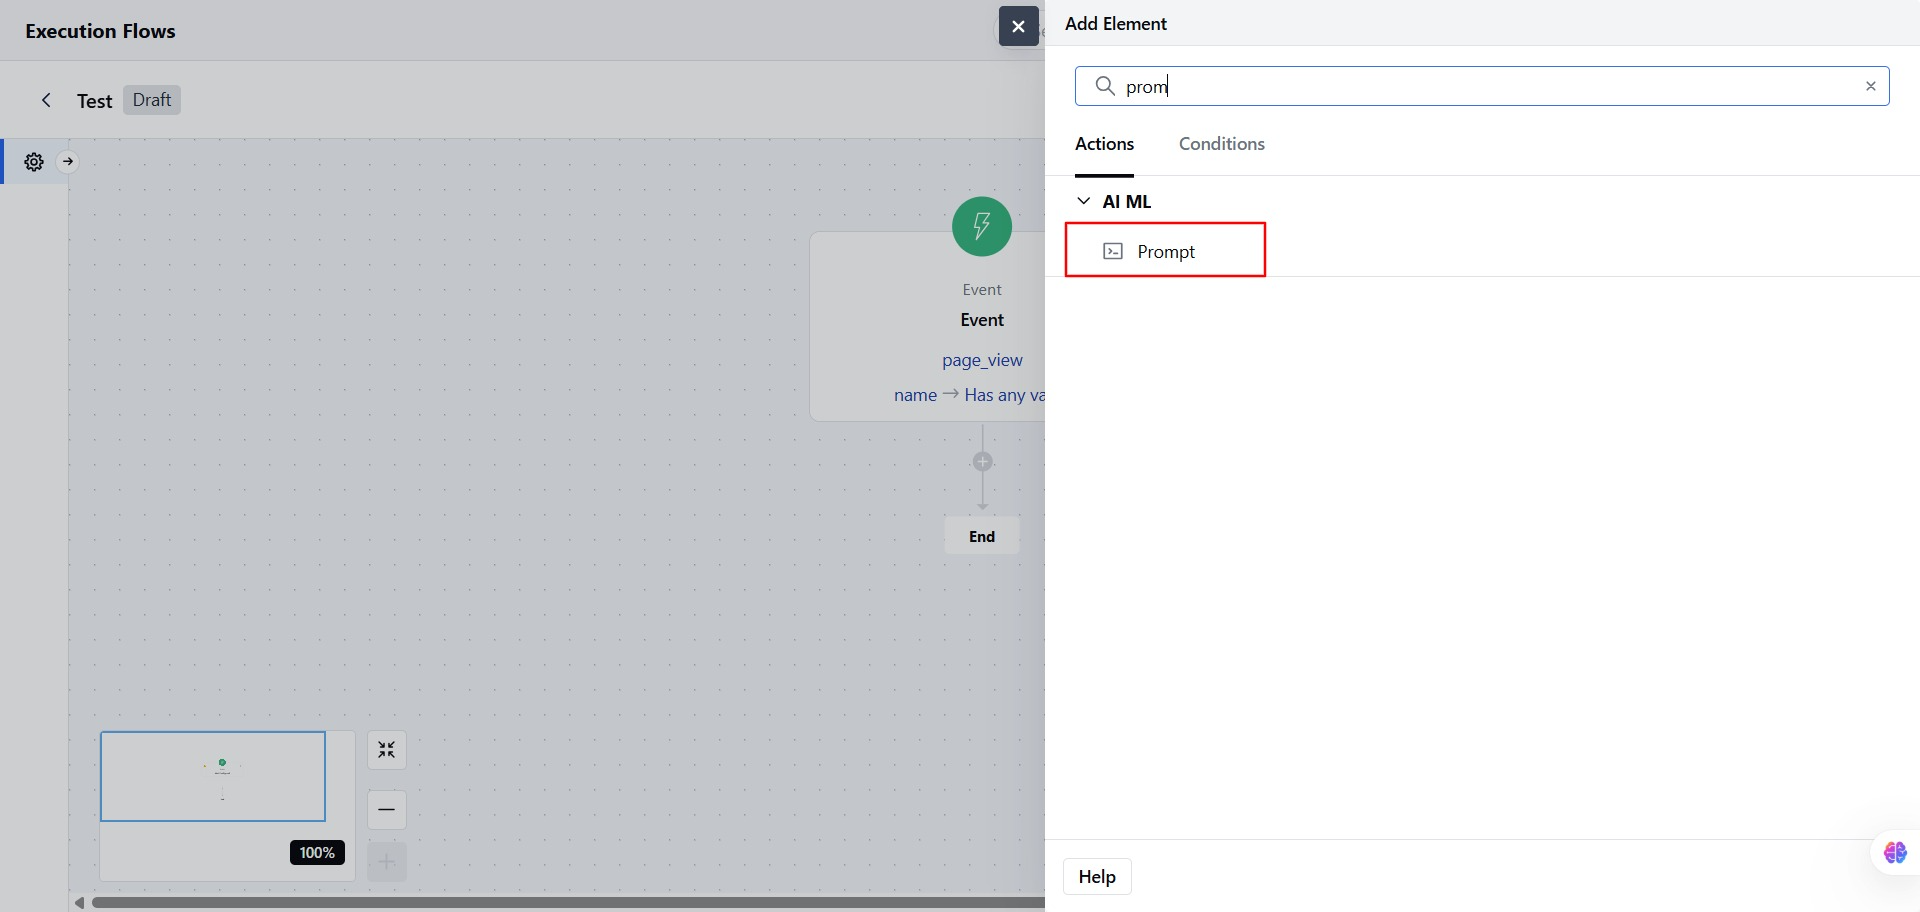Open the page_view event link
1920x912 pixels.
click(x=982, y=360)
